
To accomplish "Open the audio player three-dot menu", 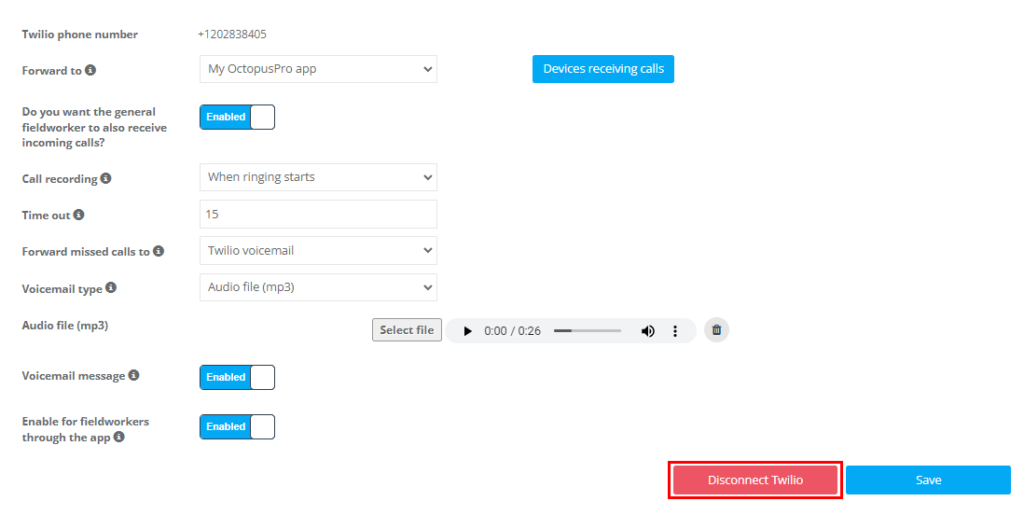I will (x=675, y=331).
